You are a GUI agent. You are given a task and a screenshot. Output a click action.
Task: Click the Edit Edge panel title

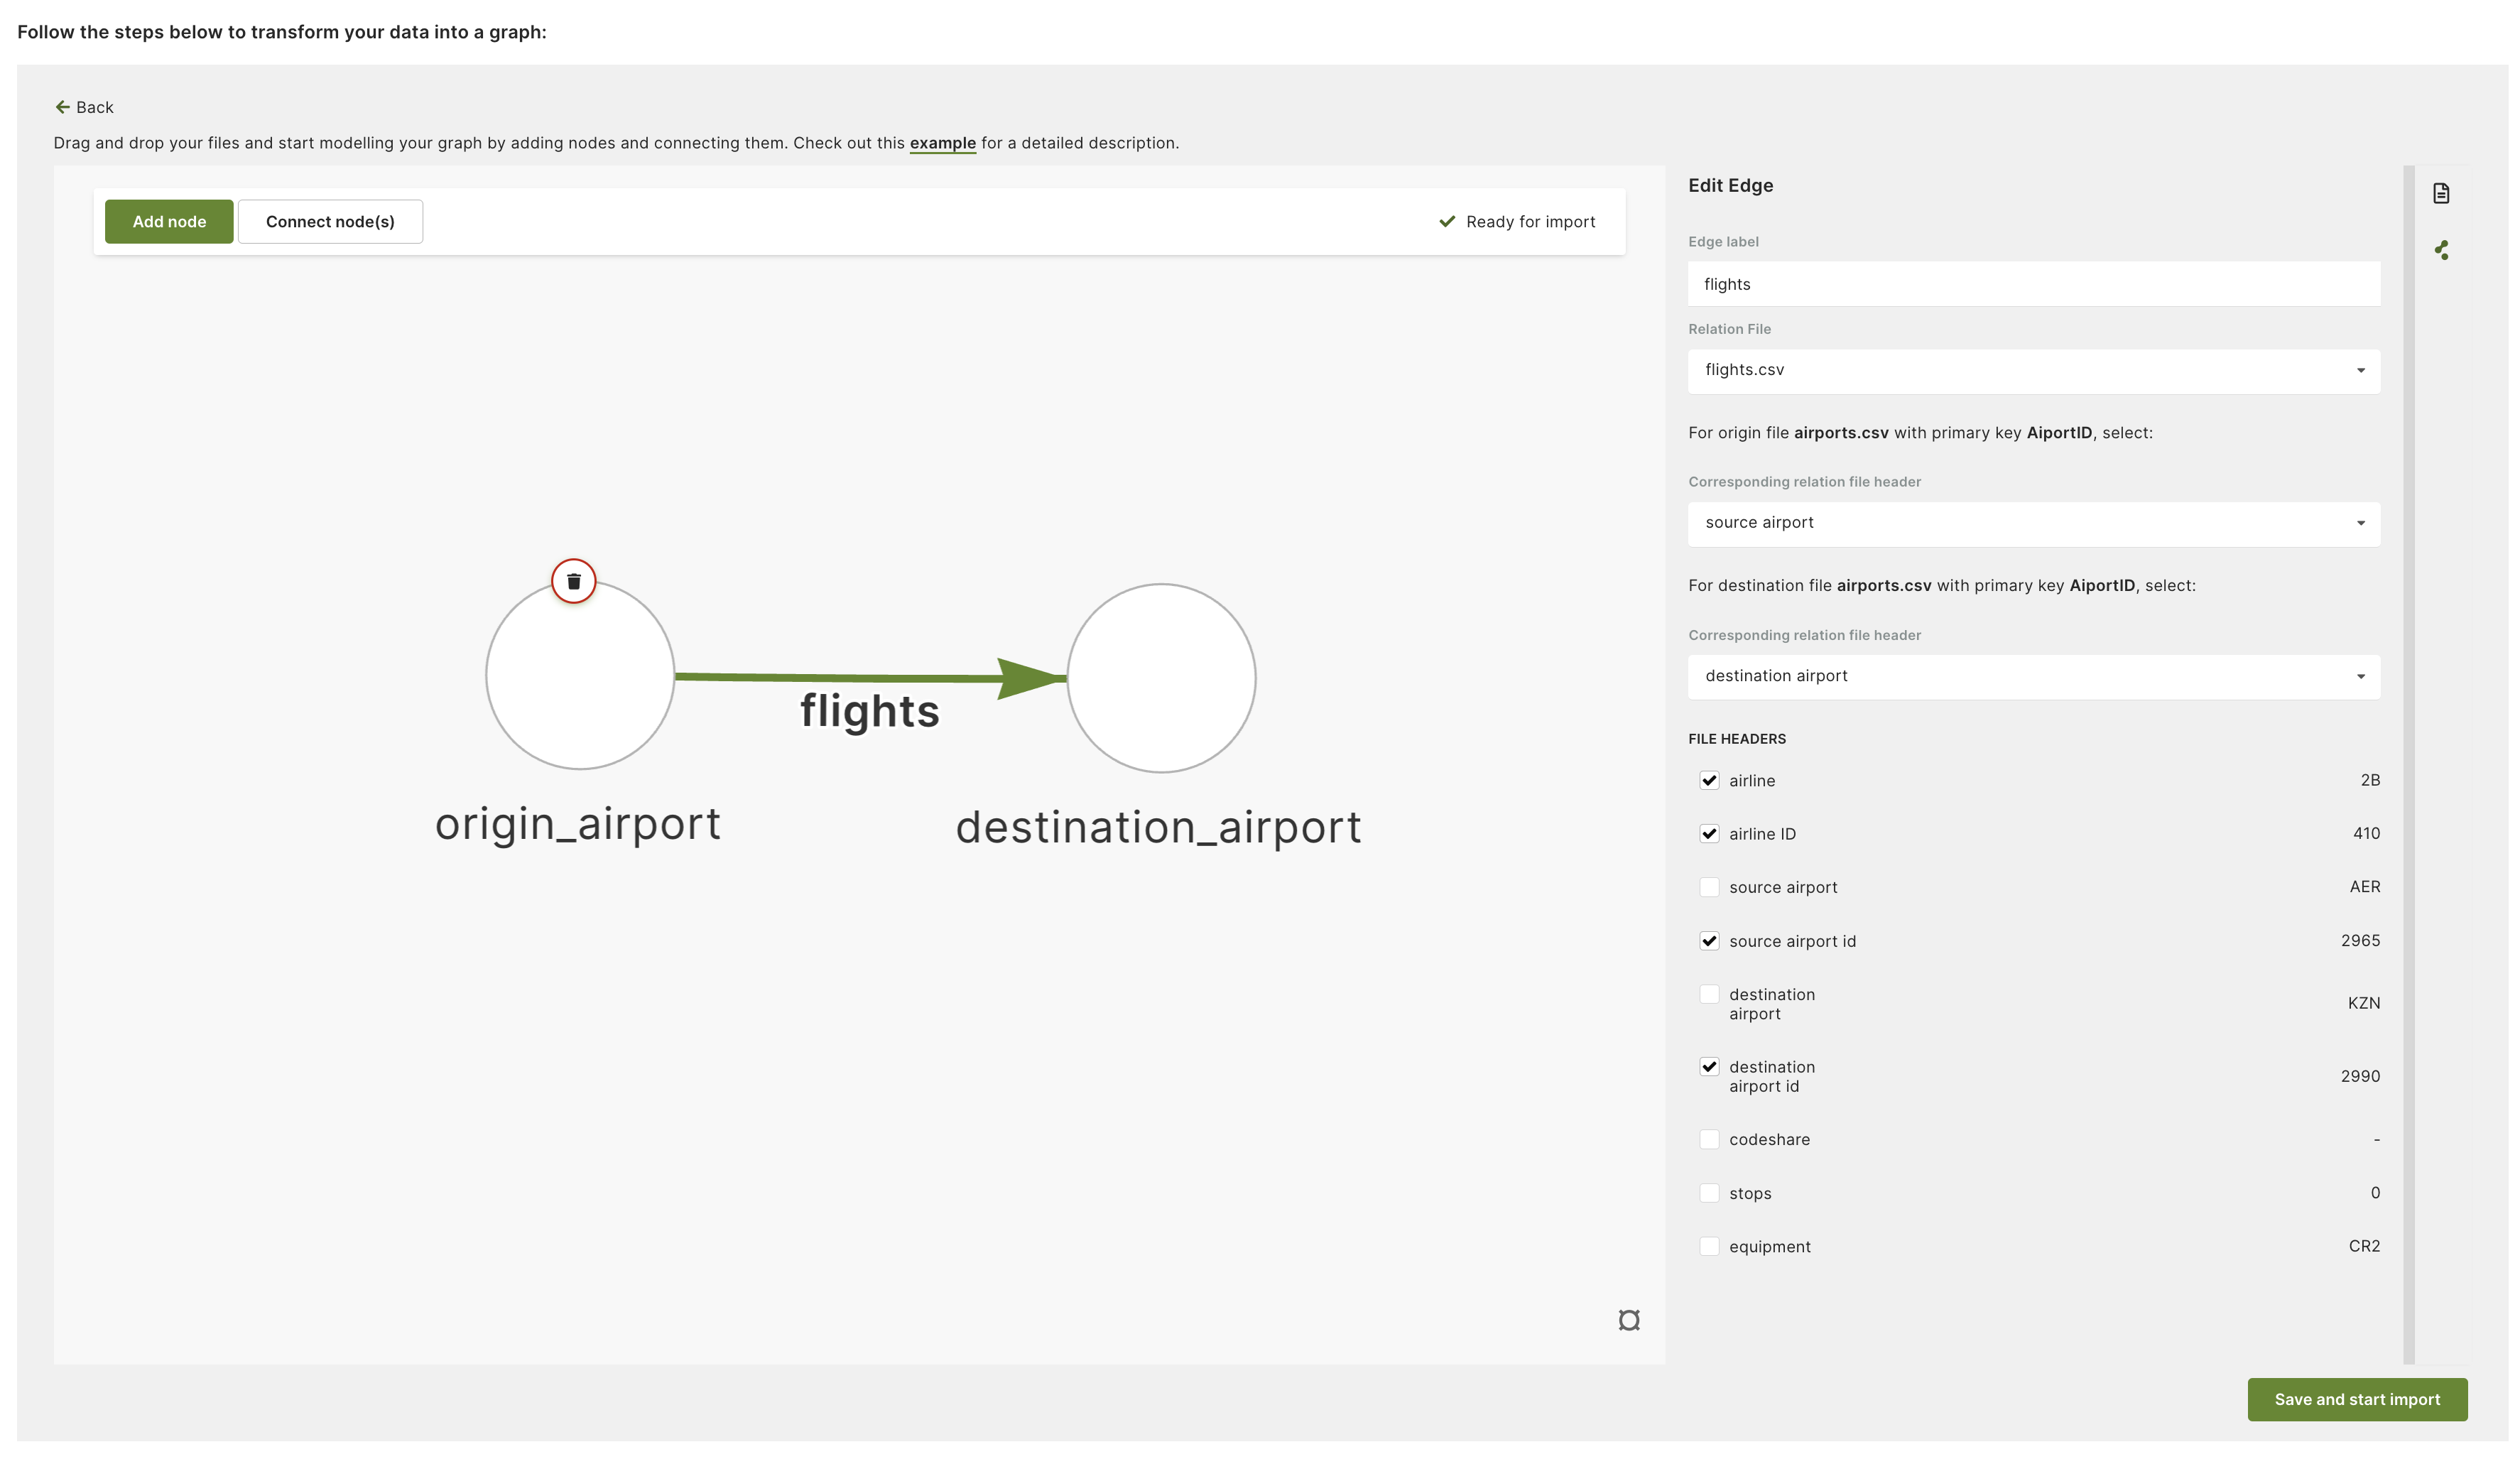click(x=1730, y=185)
